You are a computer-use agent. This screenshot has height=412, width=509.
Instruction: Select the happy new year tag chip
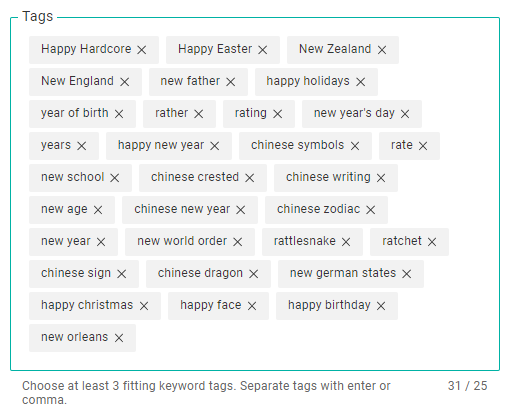click(x=169, y=146)
